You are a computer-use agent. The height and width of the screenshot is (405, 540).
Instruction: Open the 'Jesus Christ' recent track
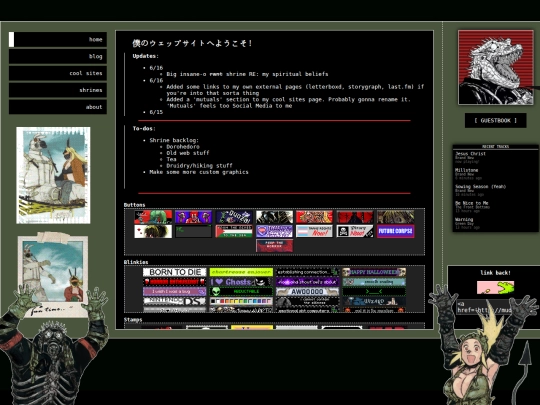470,154
